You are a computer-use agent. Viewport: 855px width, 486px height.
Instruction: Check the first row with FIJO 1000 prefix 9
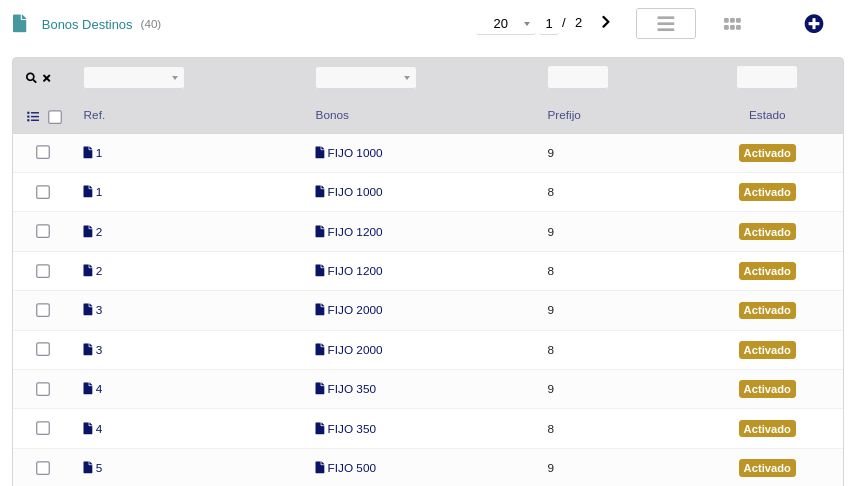(x=43, y=152)
